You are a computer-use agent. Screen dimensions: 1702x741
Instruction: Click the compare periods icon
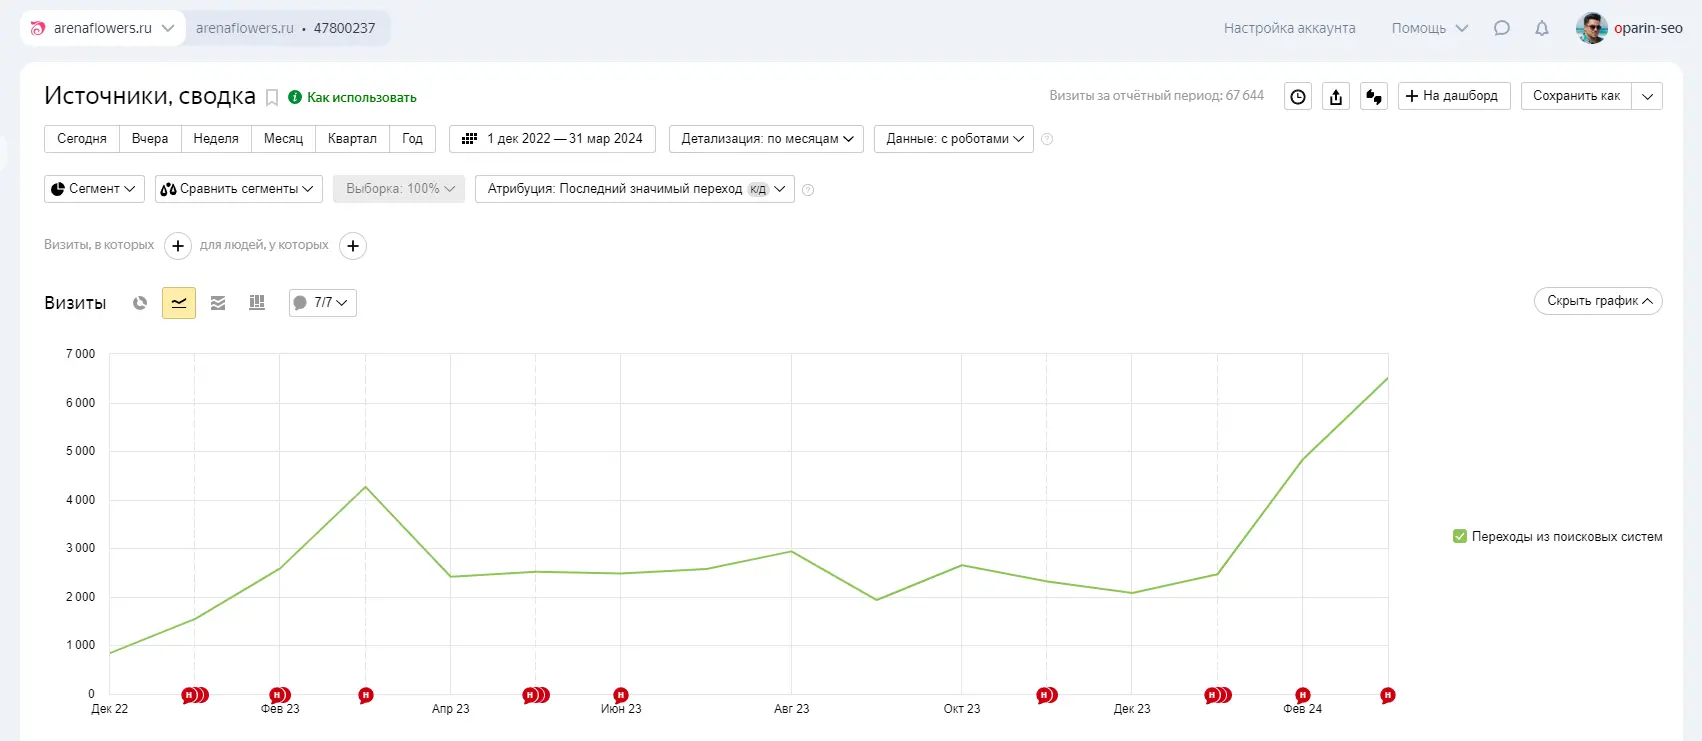click(x=1374, y=97)
